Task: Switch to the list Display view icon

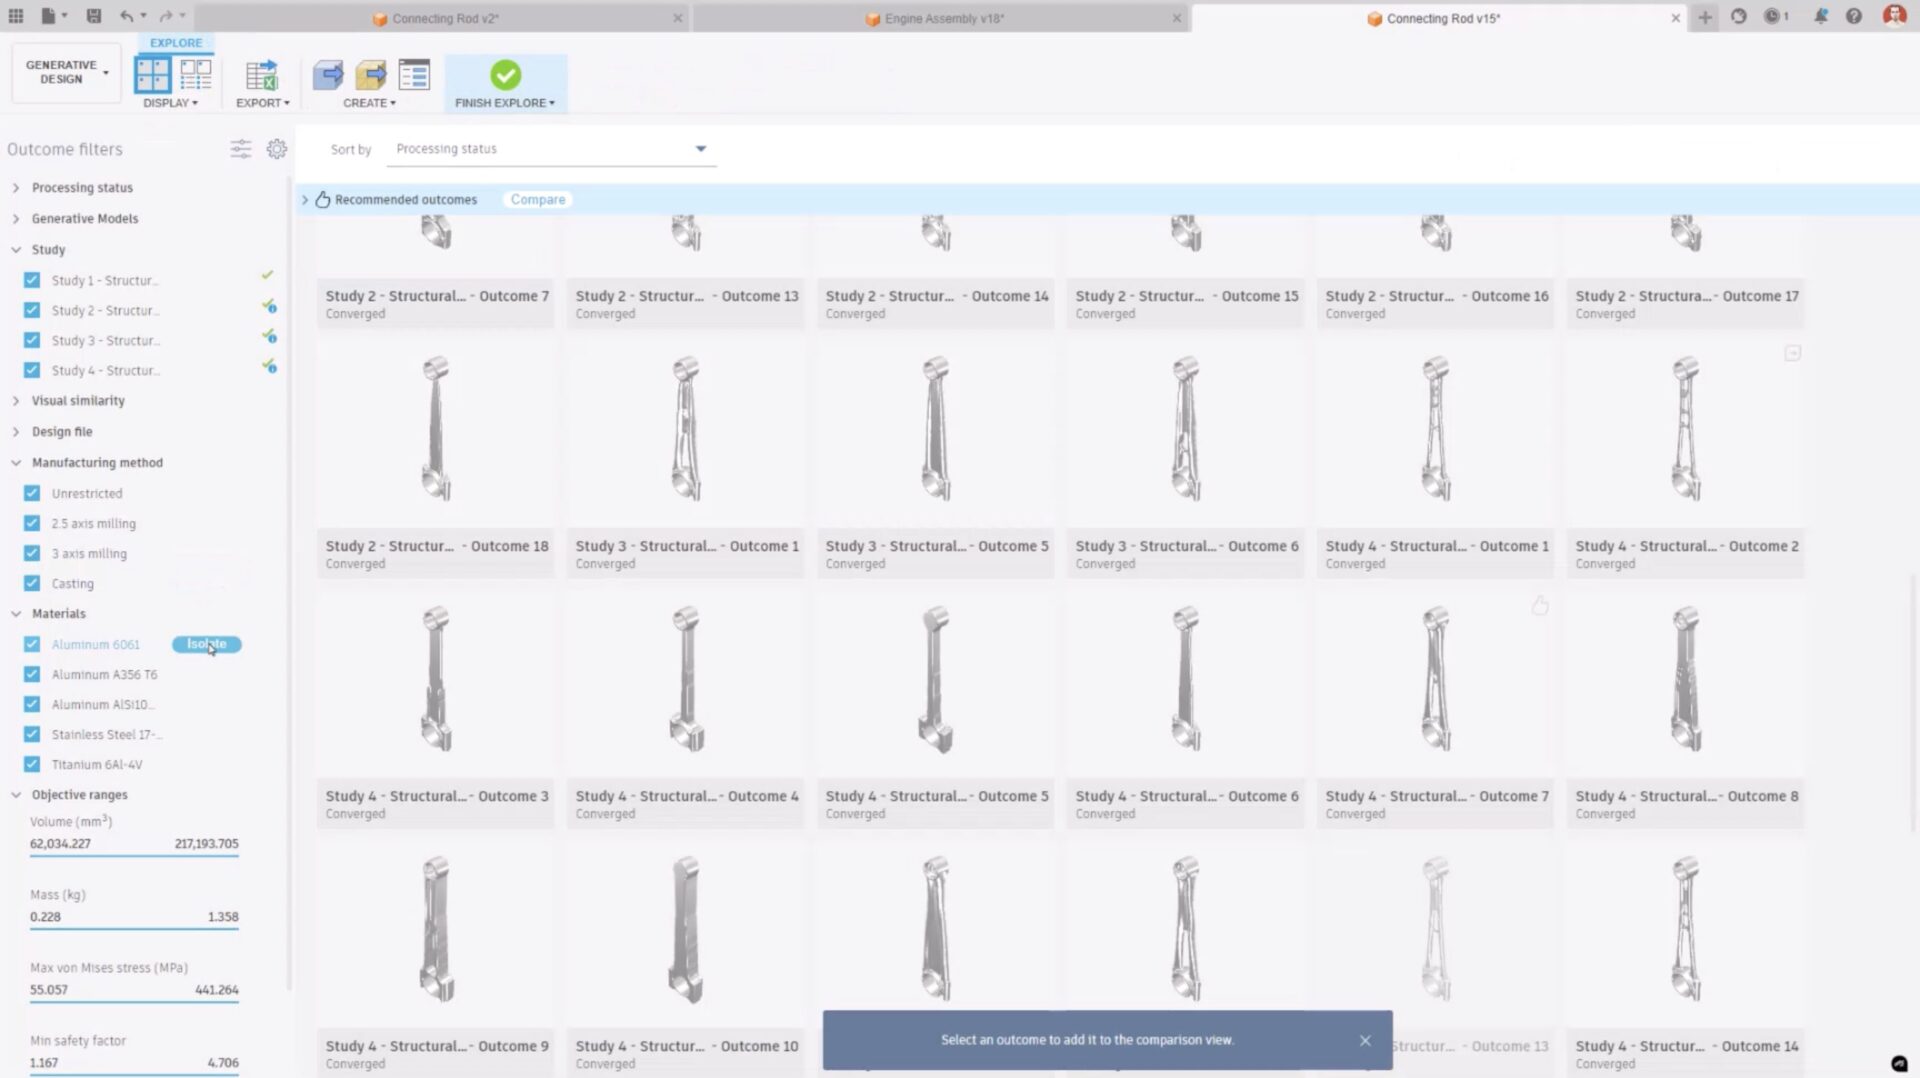Action: tap(195, 75)
